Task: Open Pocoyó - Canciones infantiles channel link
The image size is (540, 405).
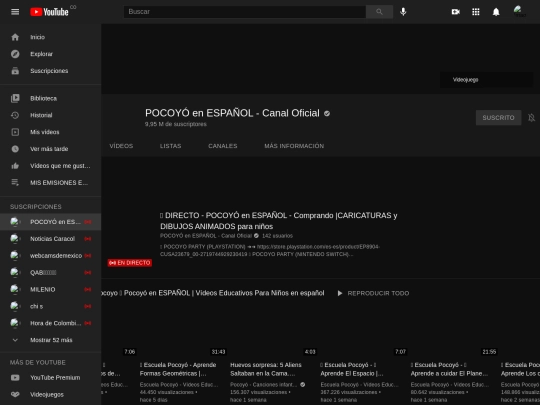Action: click(263, 385)
